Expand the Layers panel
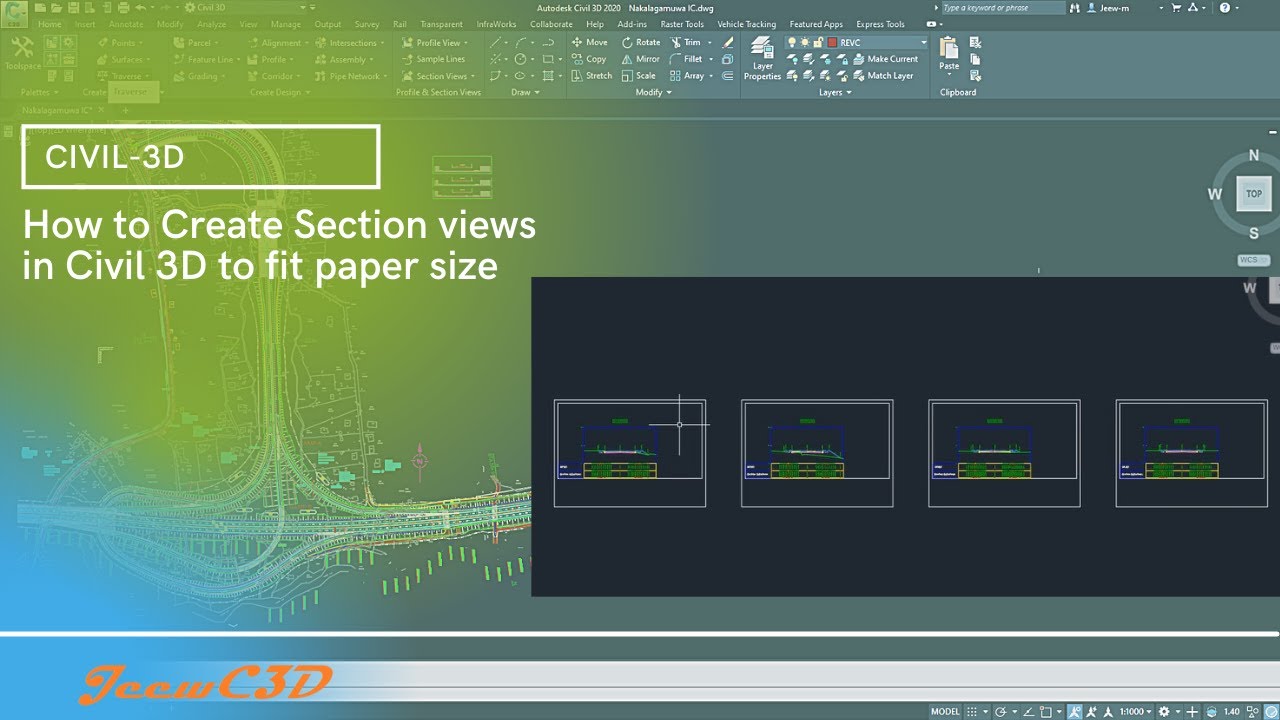This screenshot has width=1280, height=720. 835,92
